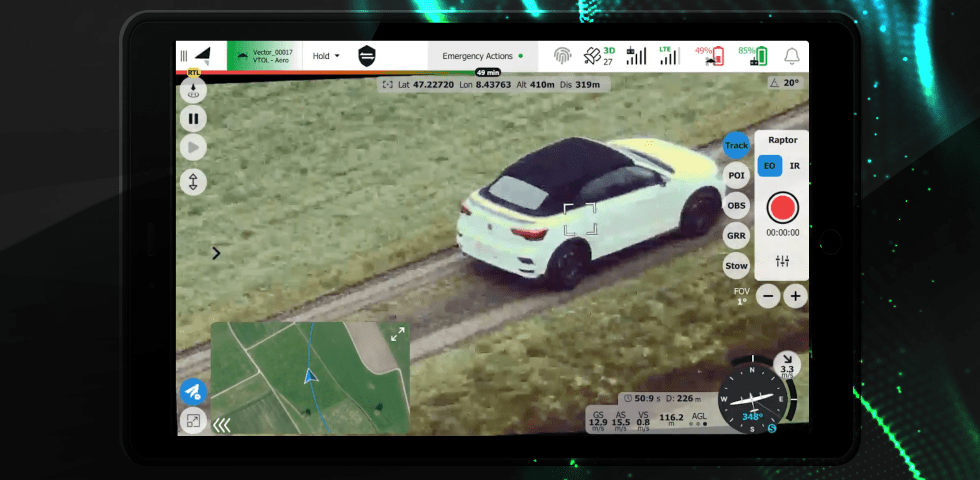Start video recording with red button

coord(782,208)
